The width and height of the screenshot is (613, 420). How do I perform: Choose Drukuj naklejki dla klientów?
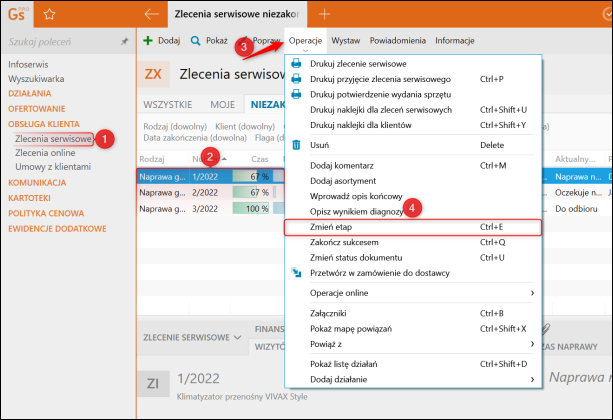tap(413, 125)
